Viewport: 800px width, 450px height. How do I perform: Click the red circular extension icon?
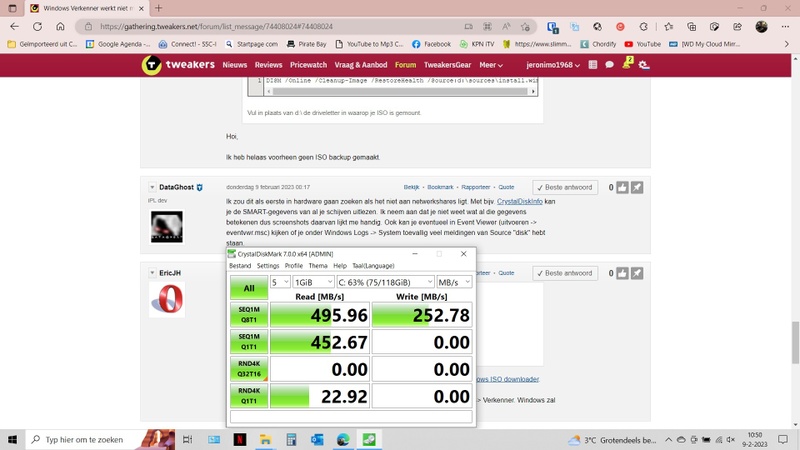point(620,27)
